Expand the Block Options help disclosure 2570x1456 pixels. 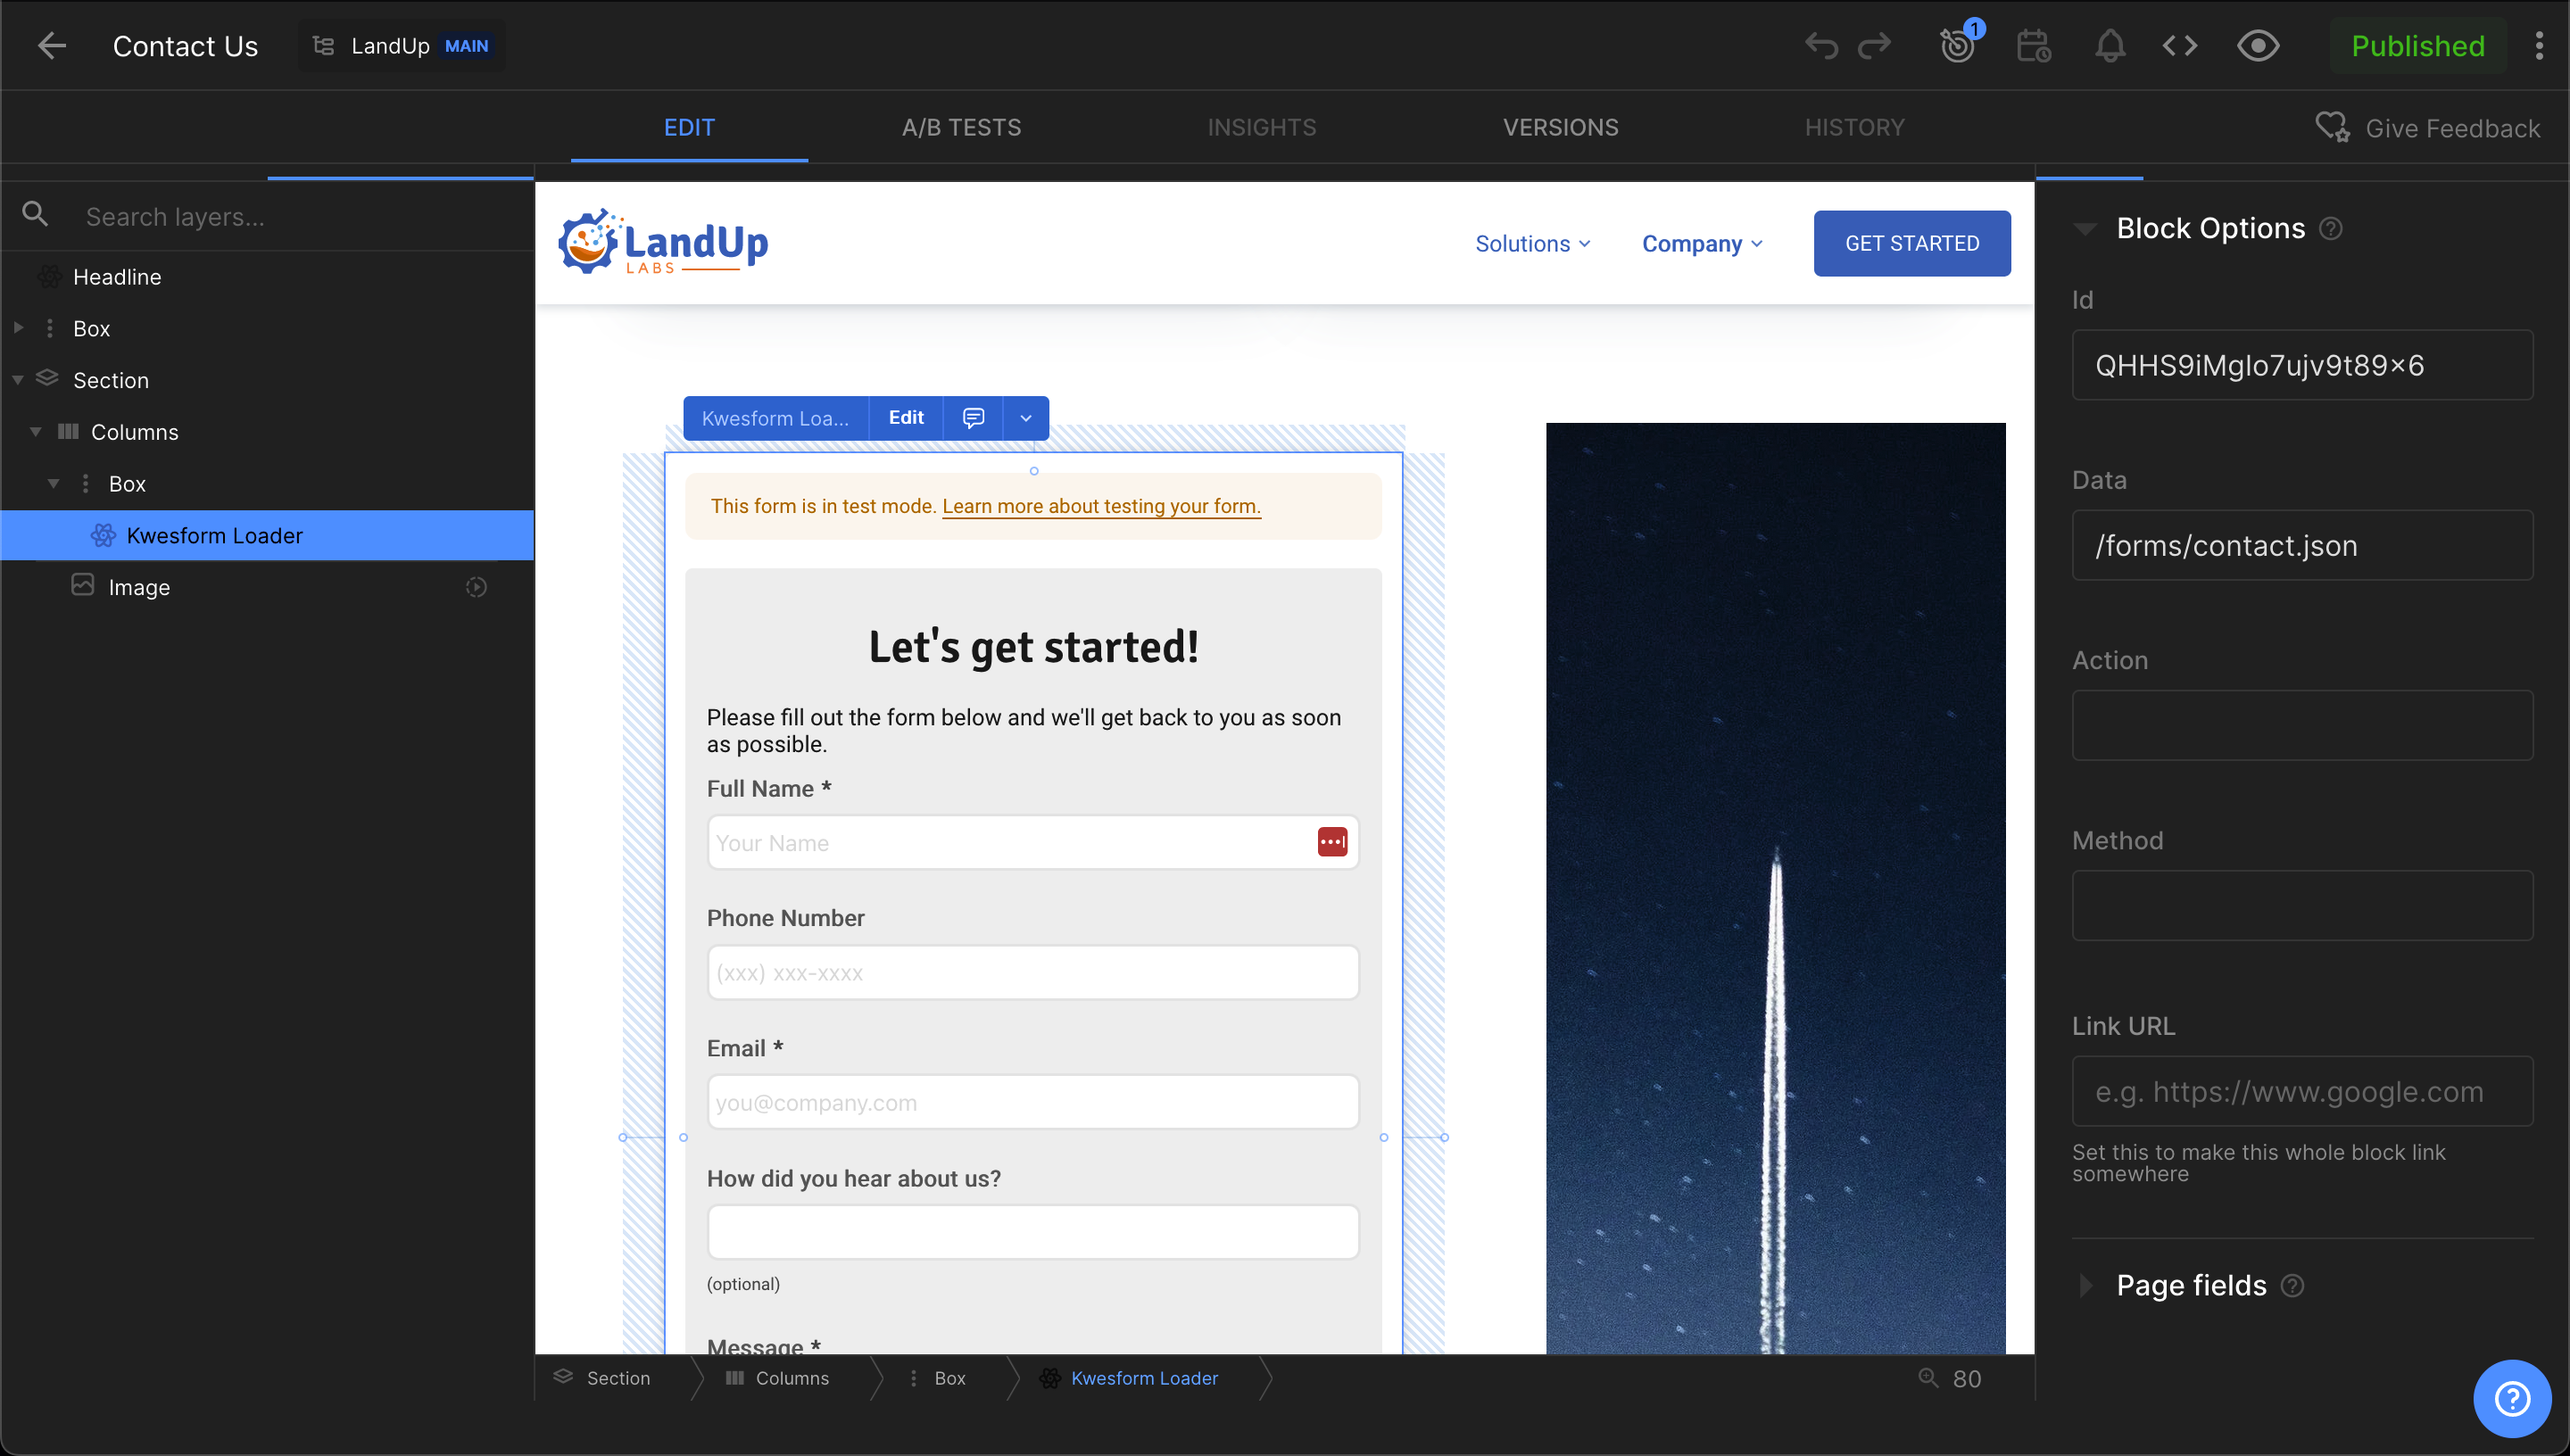[x=2330, y=227]
